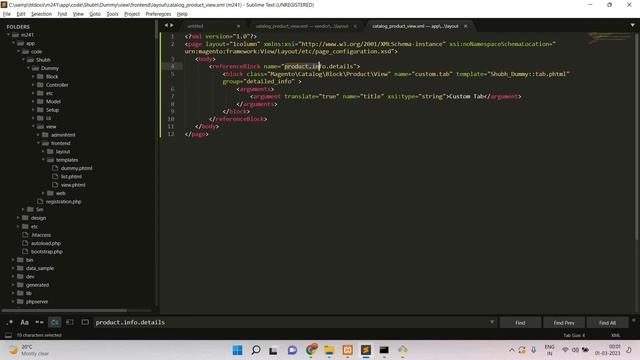This screenshot has width=640, height=360.
Task: Open dummy.phtml file in sidebar
Action: tap(76, 168)
